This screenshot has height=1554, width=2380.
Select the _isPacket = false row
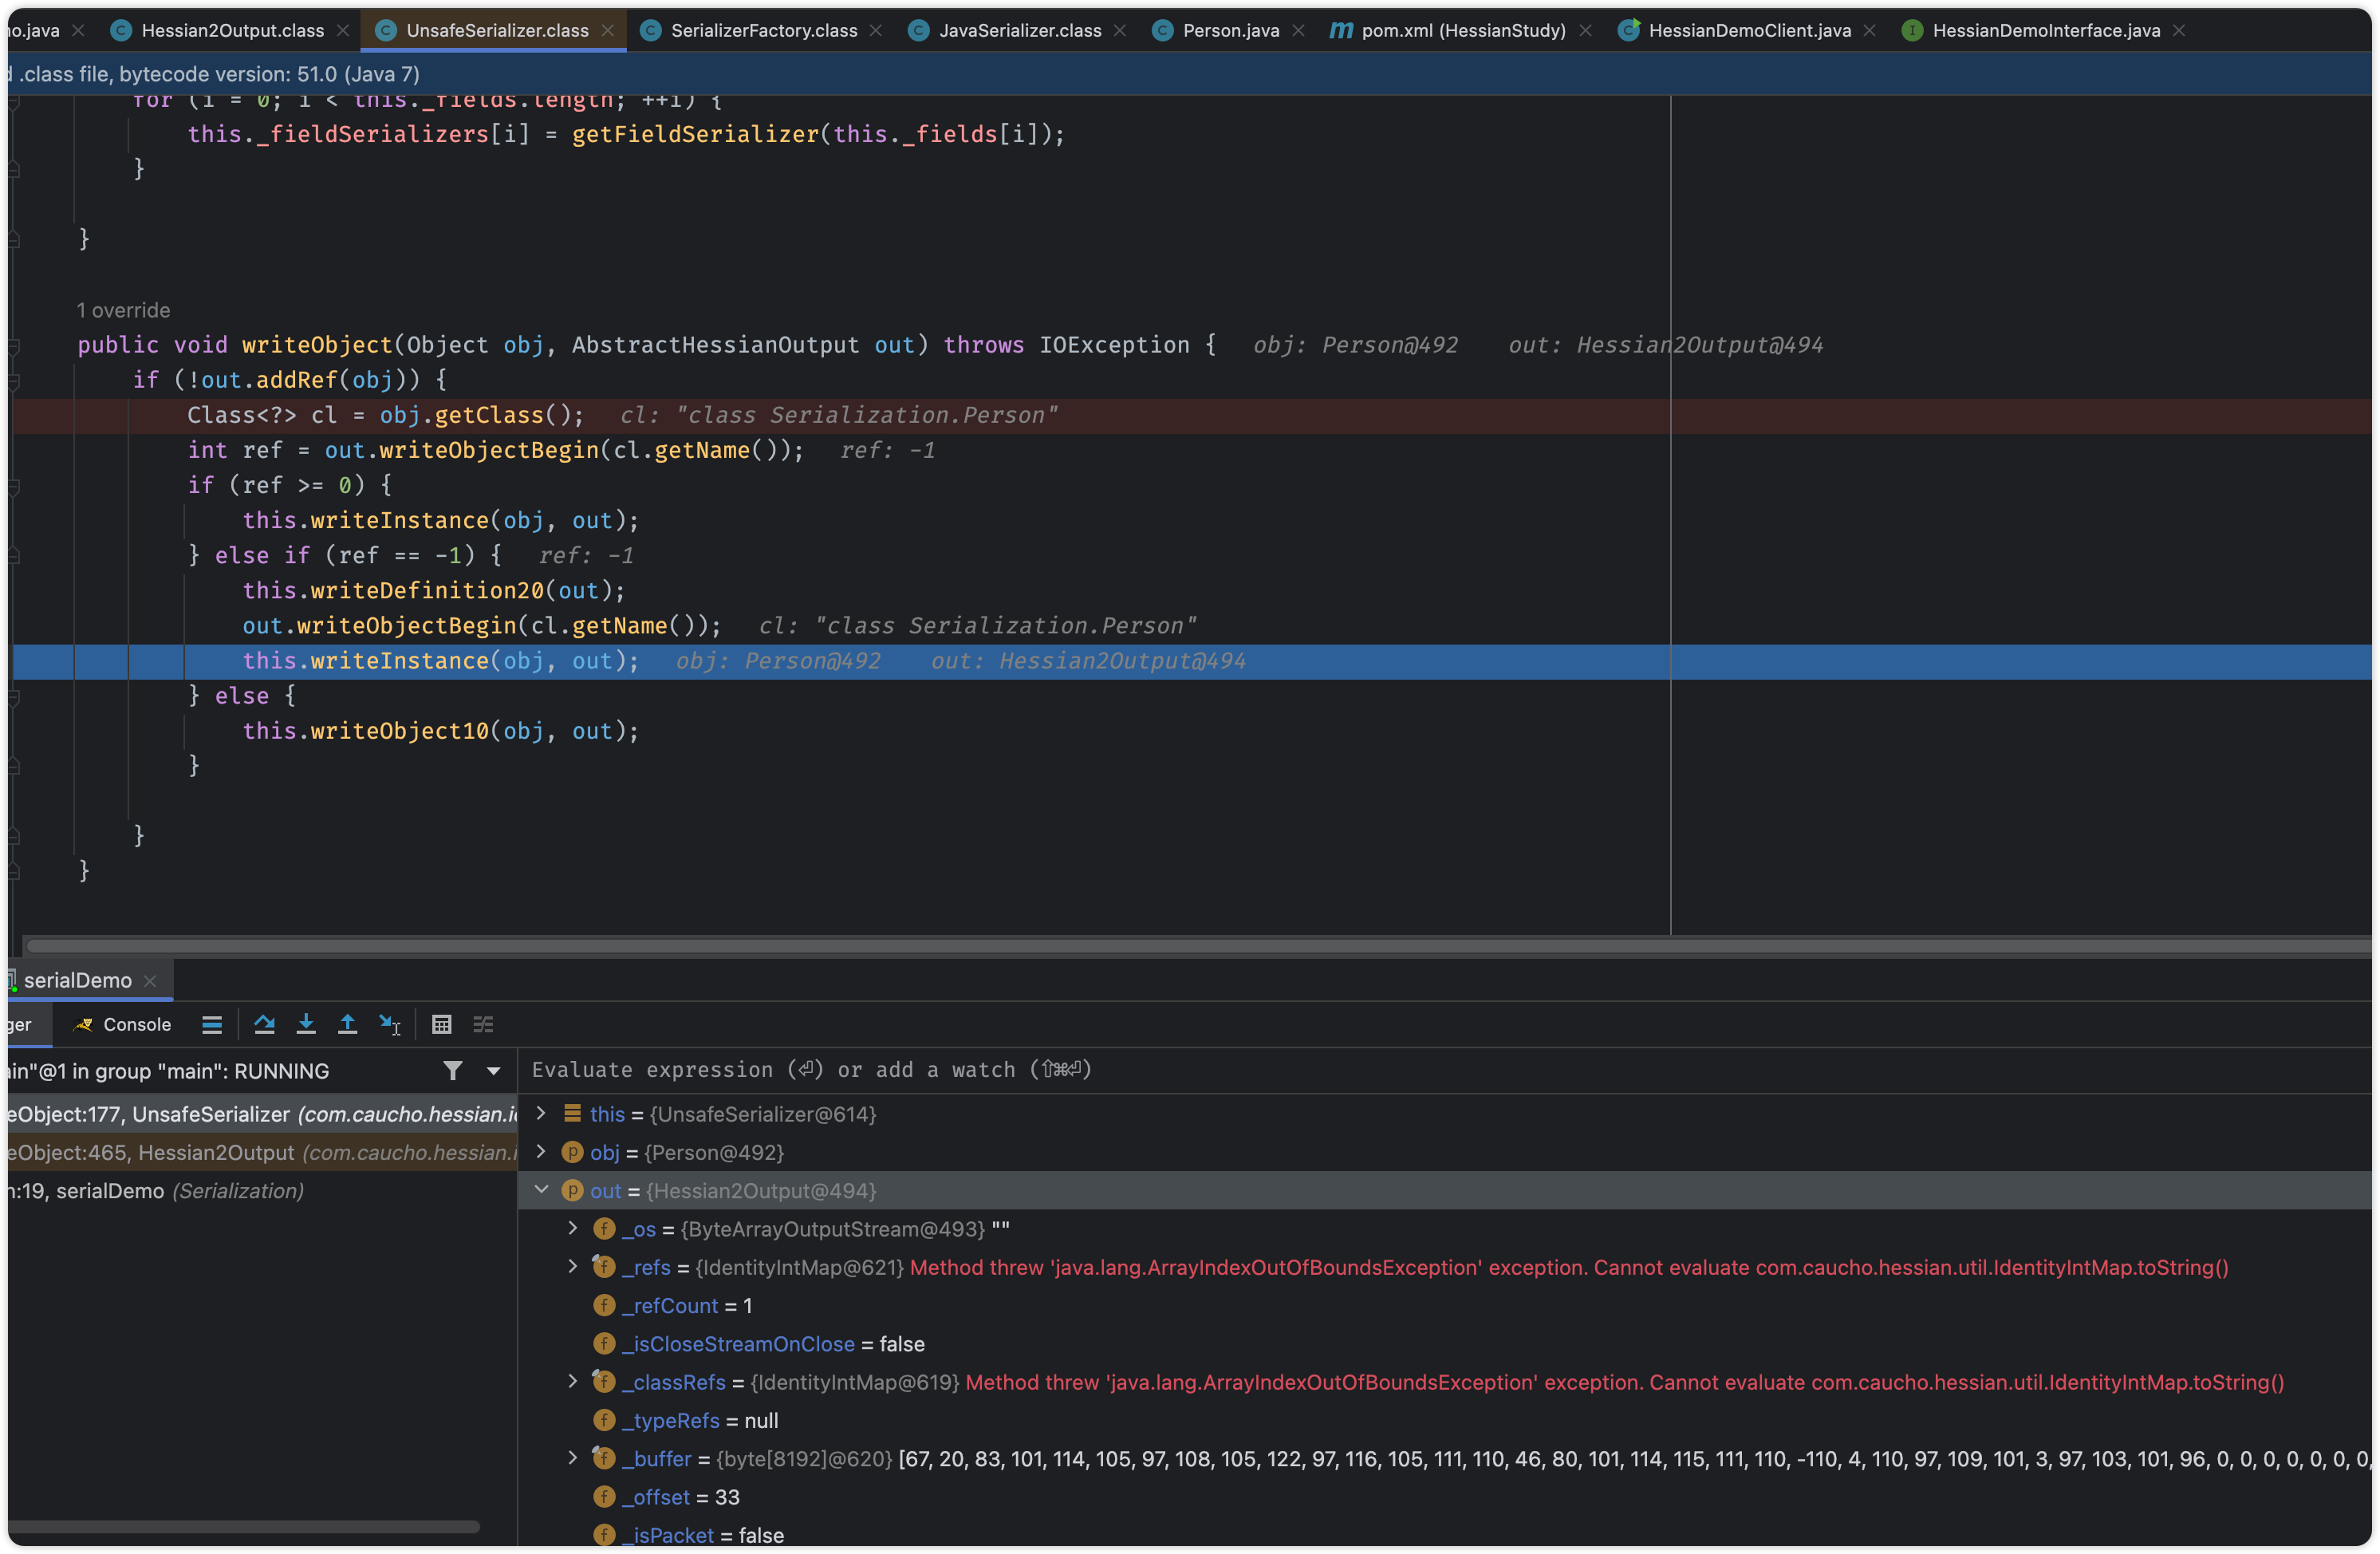(1445, 1535)
